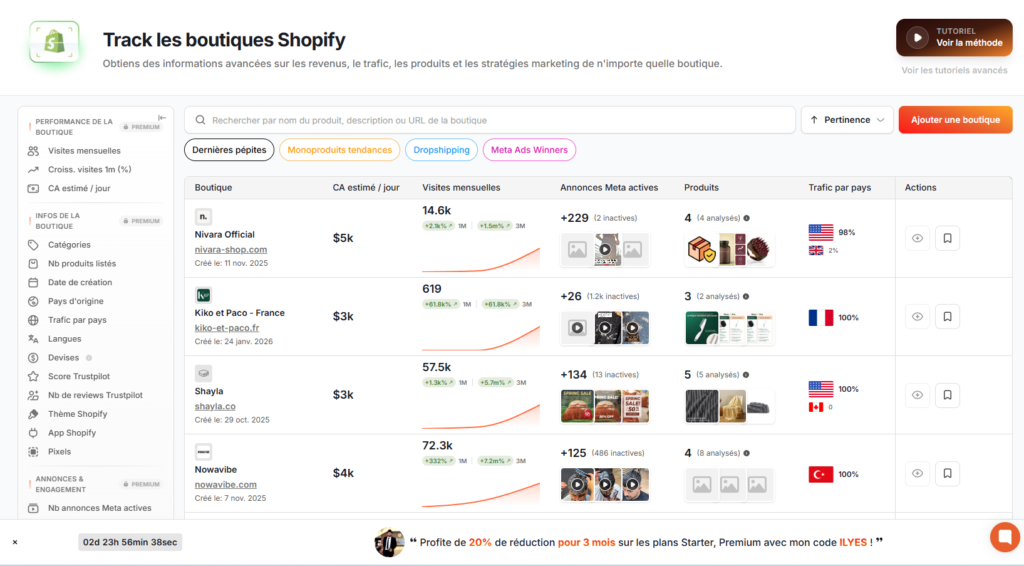This screenshot has height=566, width=1024.
Task: Click the Nivara Official visits trend chart
Action: click(481, 258)
